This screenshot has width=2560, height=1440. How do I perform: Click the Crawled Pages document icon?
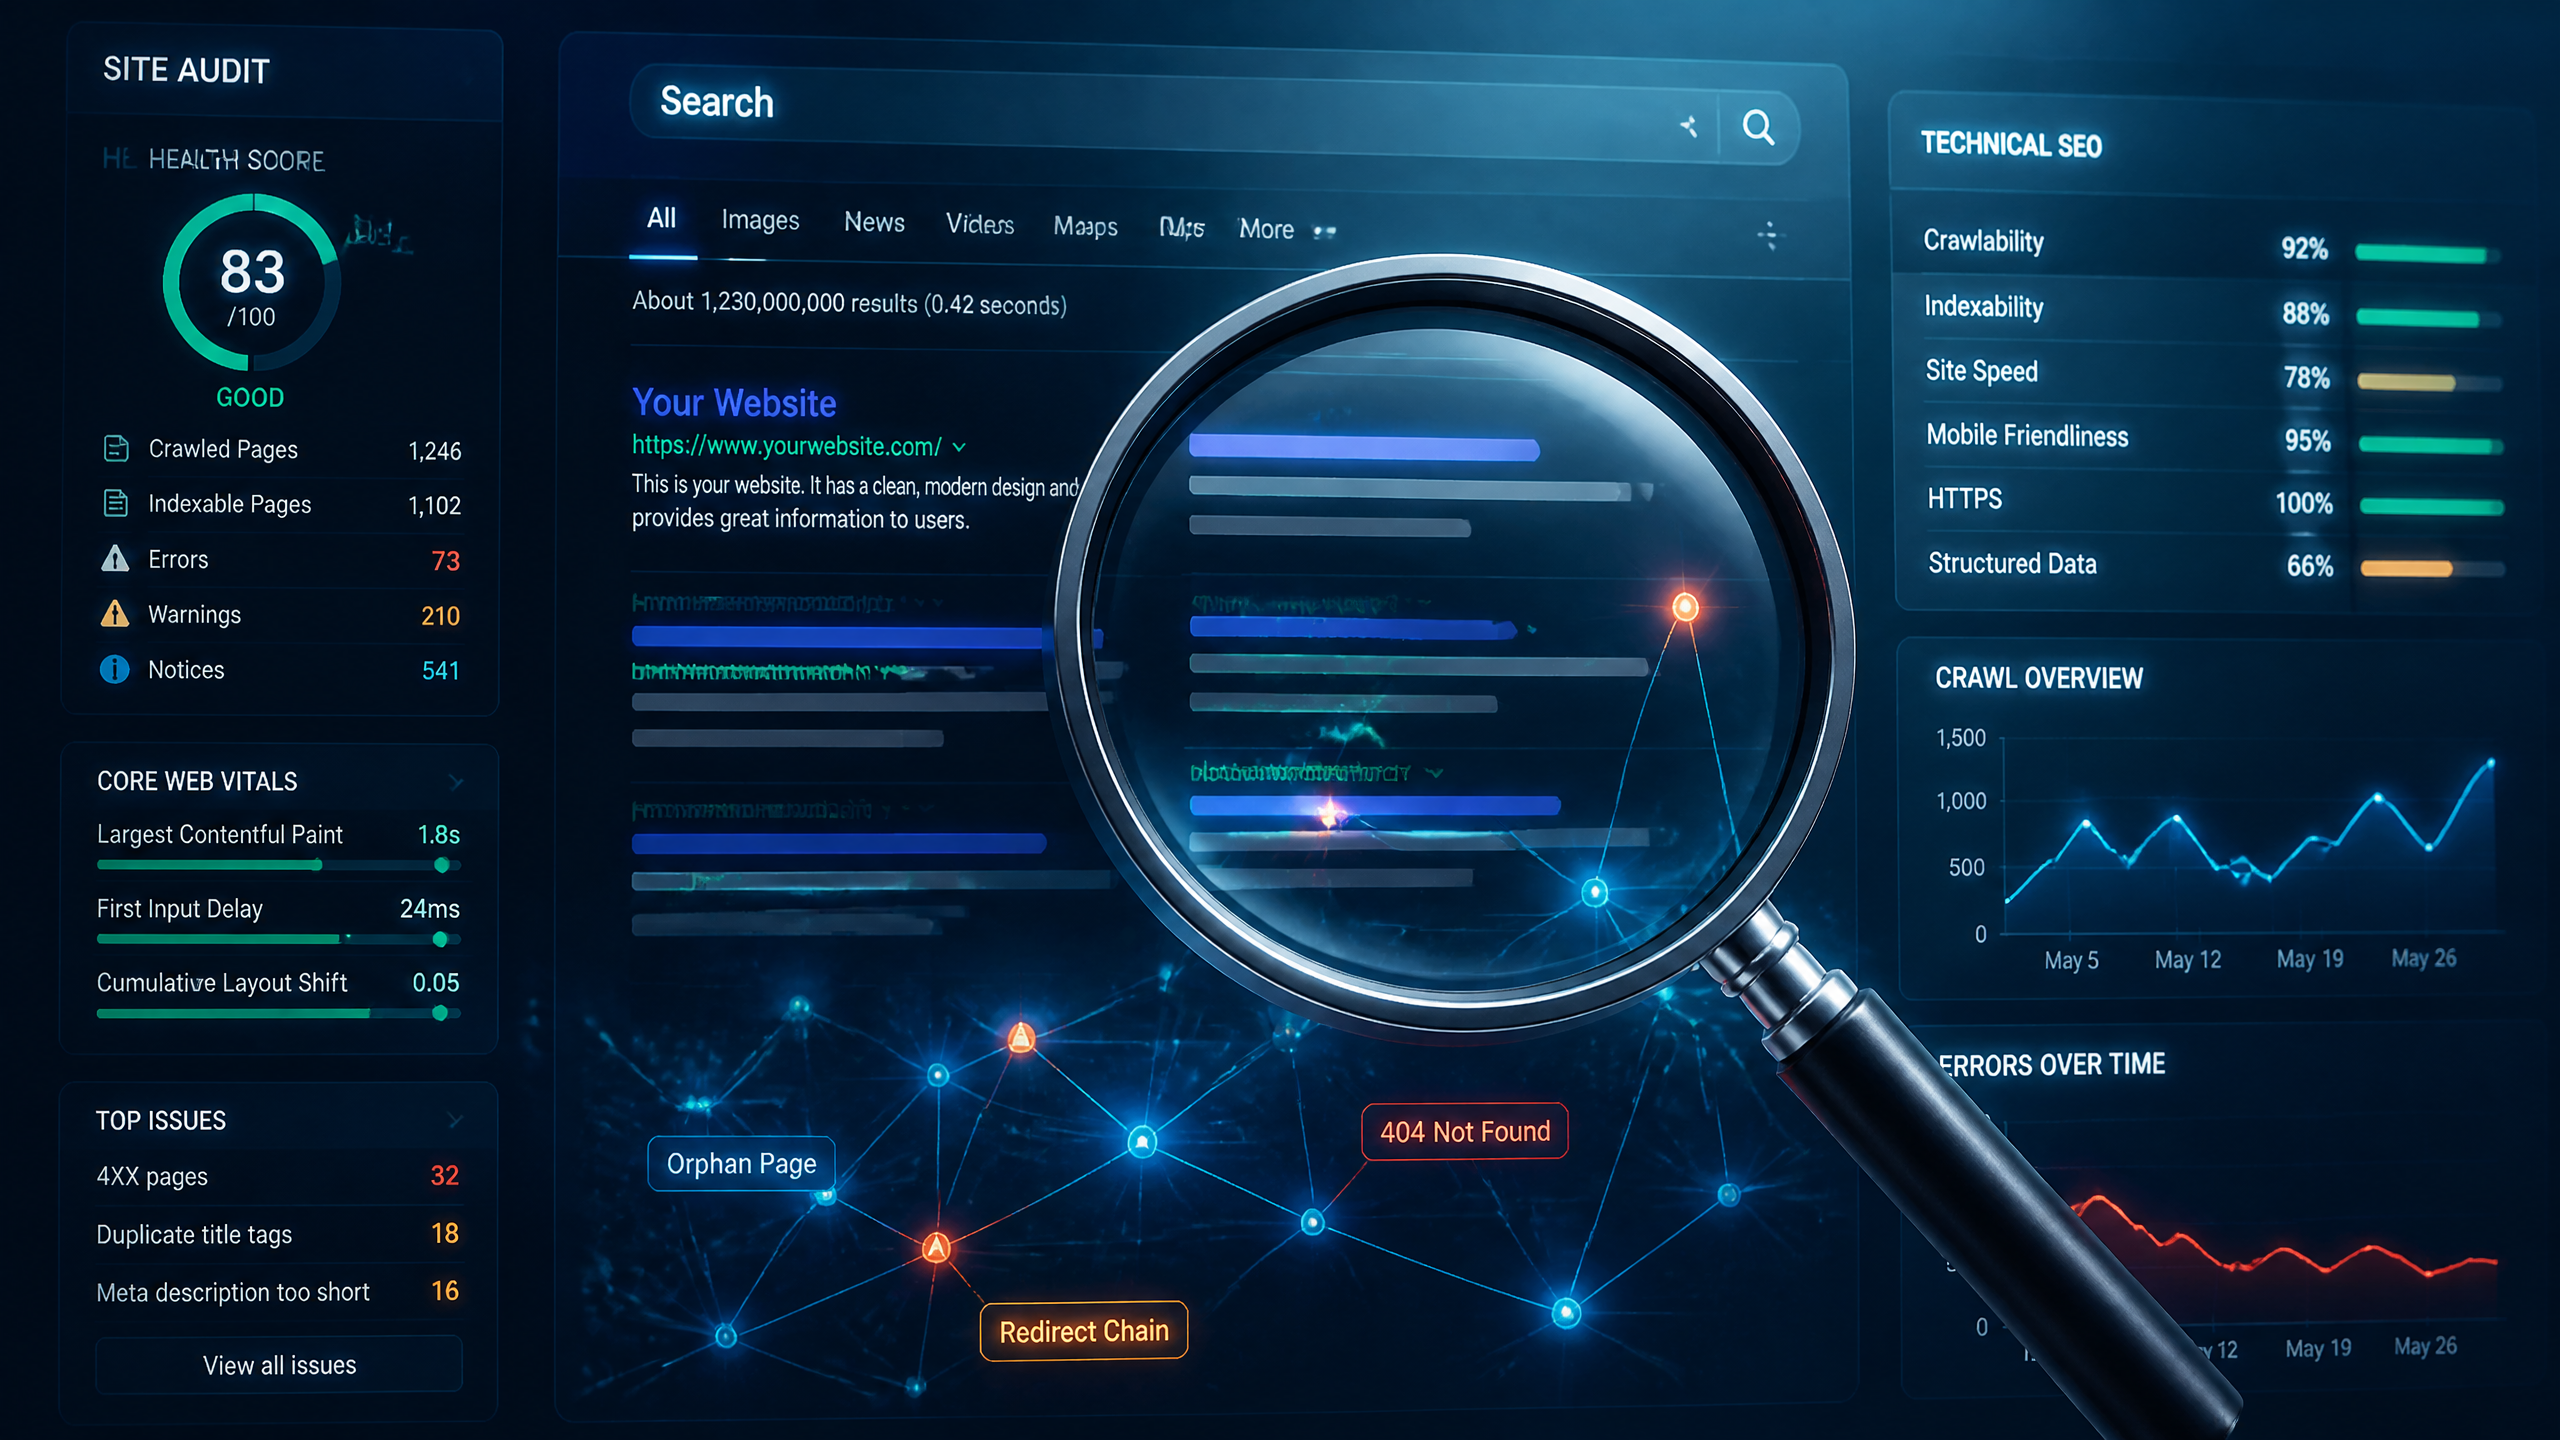coord(116,448)
